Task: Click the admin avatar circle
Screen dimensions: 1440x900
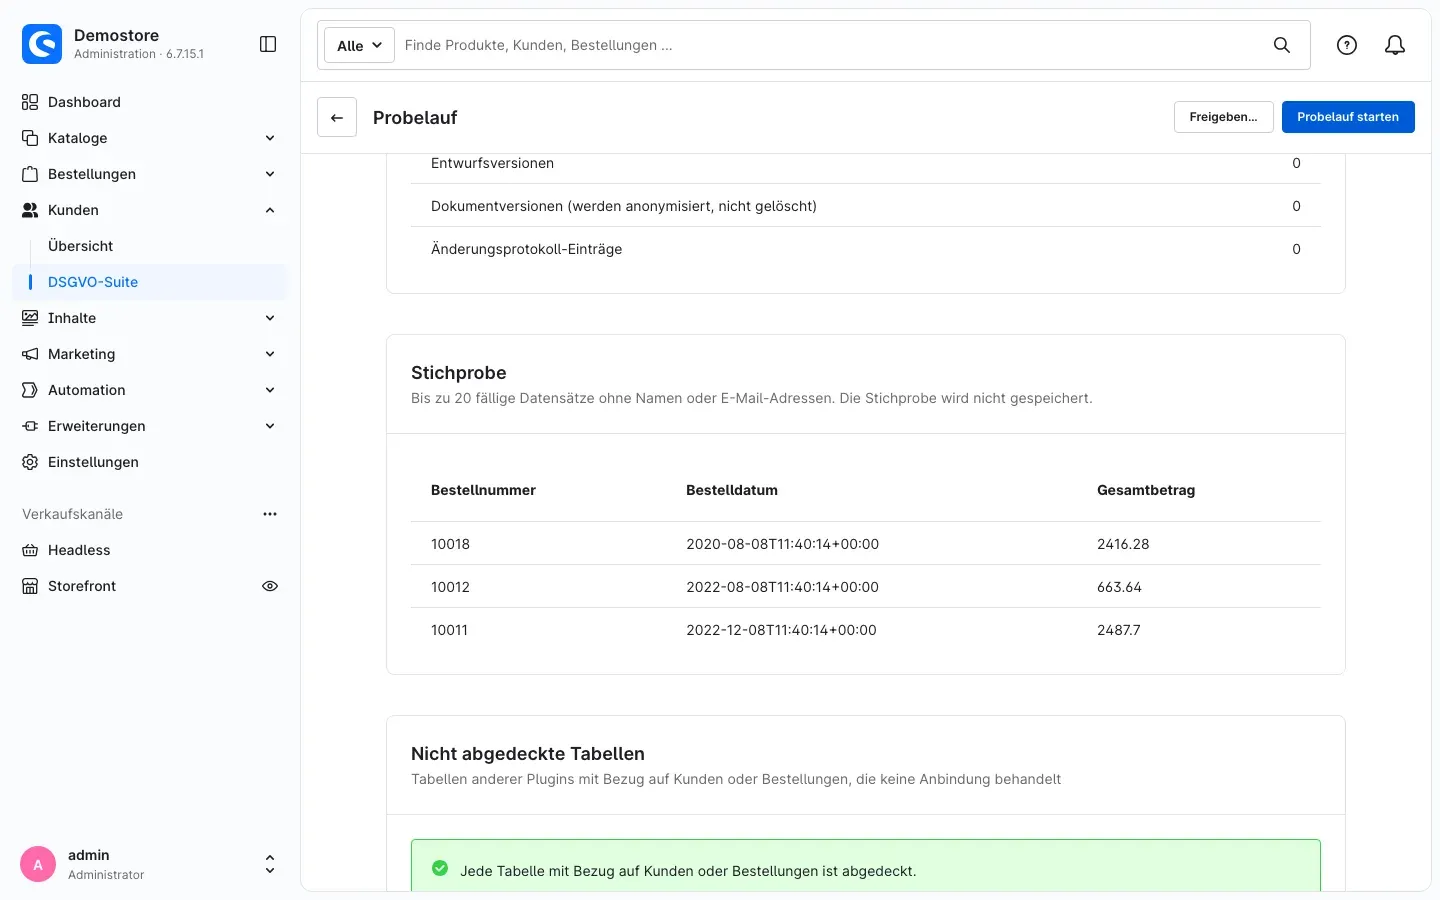Action: [x=38, y=864]
